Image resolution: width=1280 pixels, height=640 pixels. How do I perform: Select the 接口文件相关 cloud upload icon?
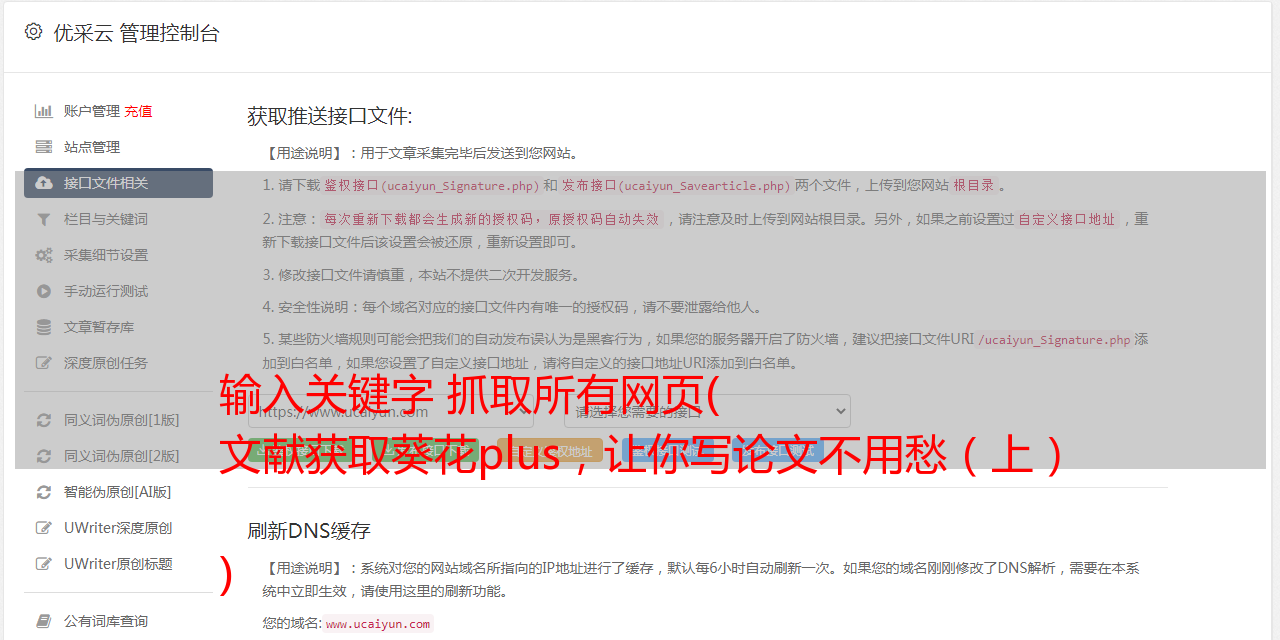point(44,183)
